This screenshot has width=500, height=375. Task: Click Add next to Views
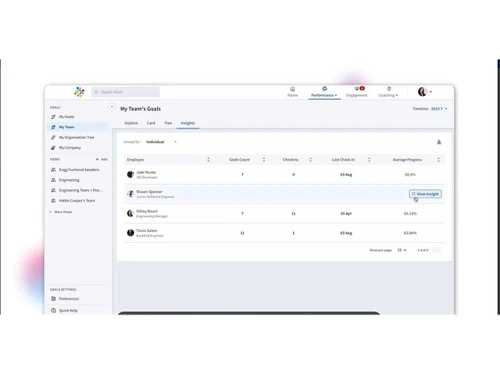click(102, 159)
